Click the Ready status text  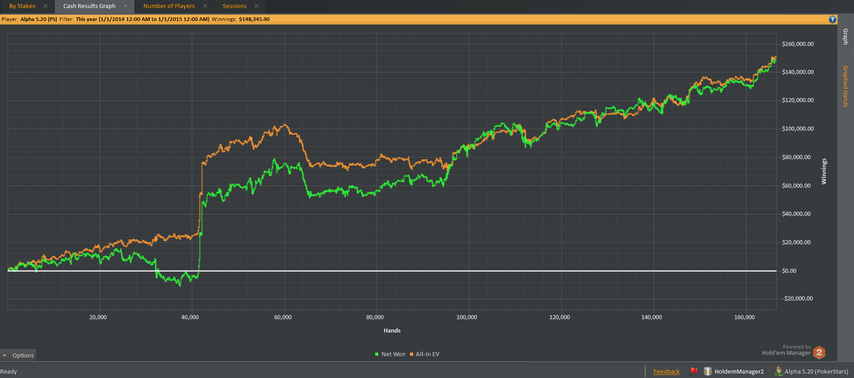click(9, 372)
